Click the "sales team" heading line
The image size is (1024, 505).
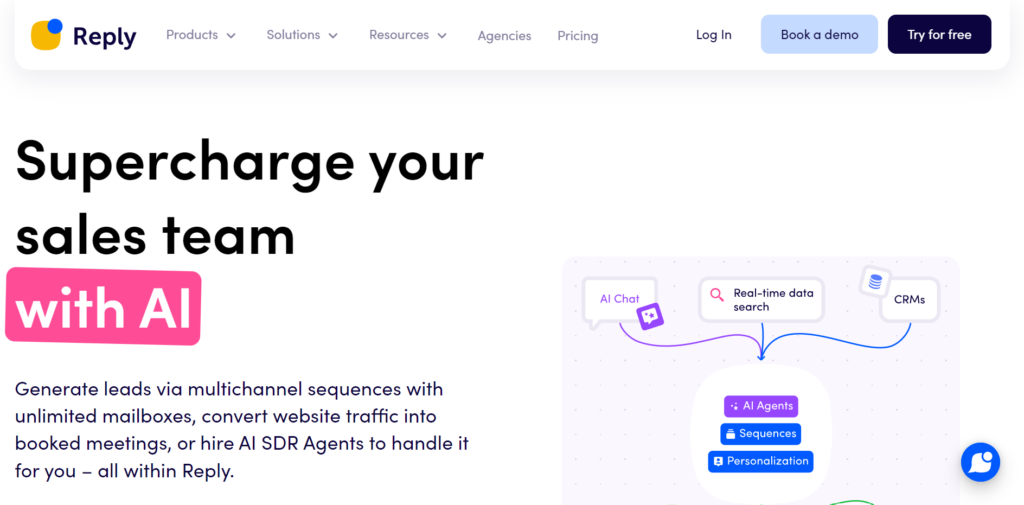coord(155,235)
